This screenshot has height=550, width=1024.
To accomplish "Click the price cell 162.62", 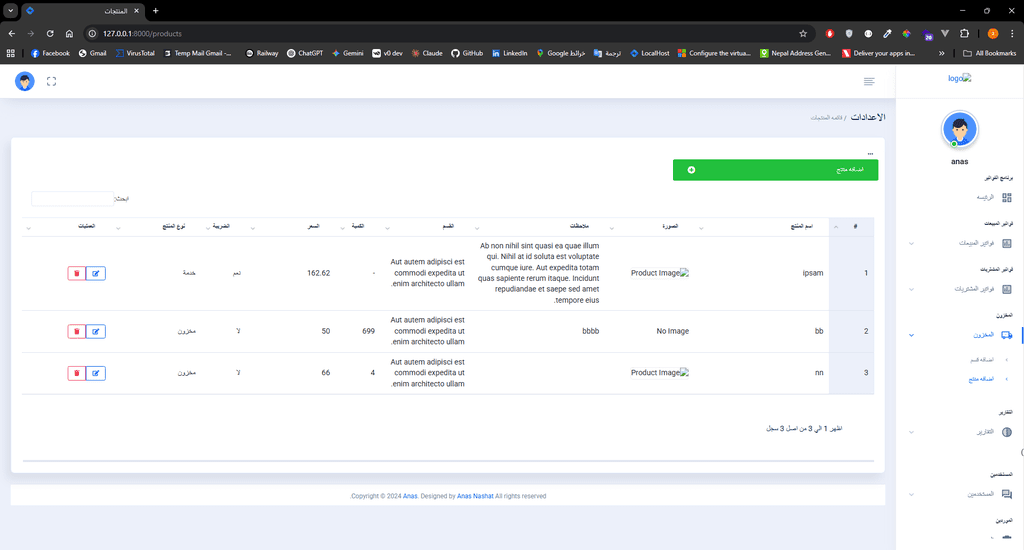I will point(319,273).
